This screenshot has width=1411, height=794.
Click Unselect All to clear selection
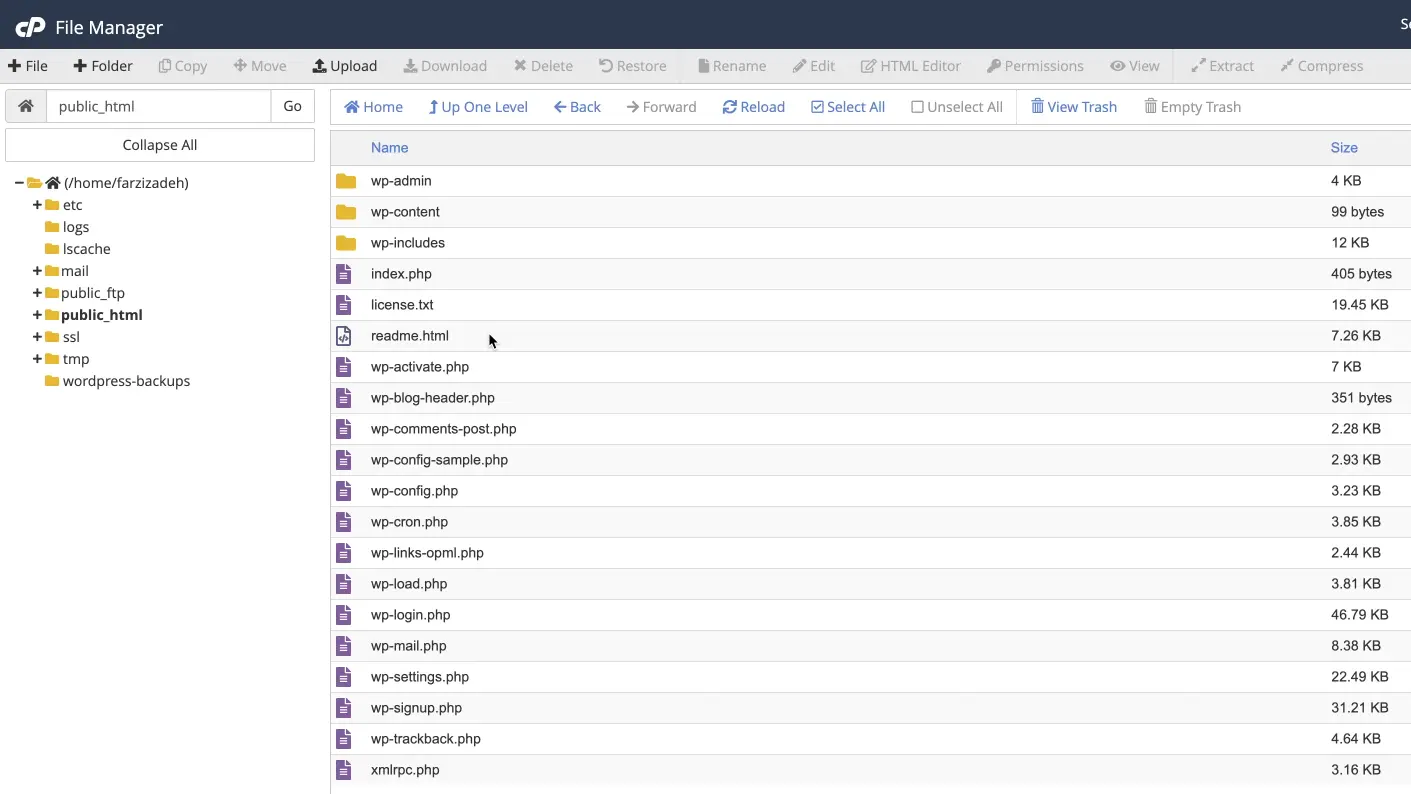pyautogui.click(x=915, y=106)
